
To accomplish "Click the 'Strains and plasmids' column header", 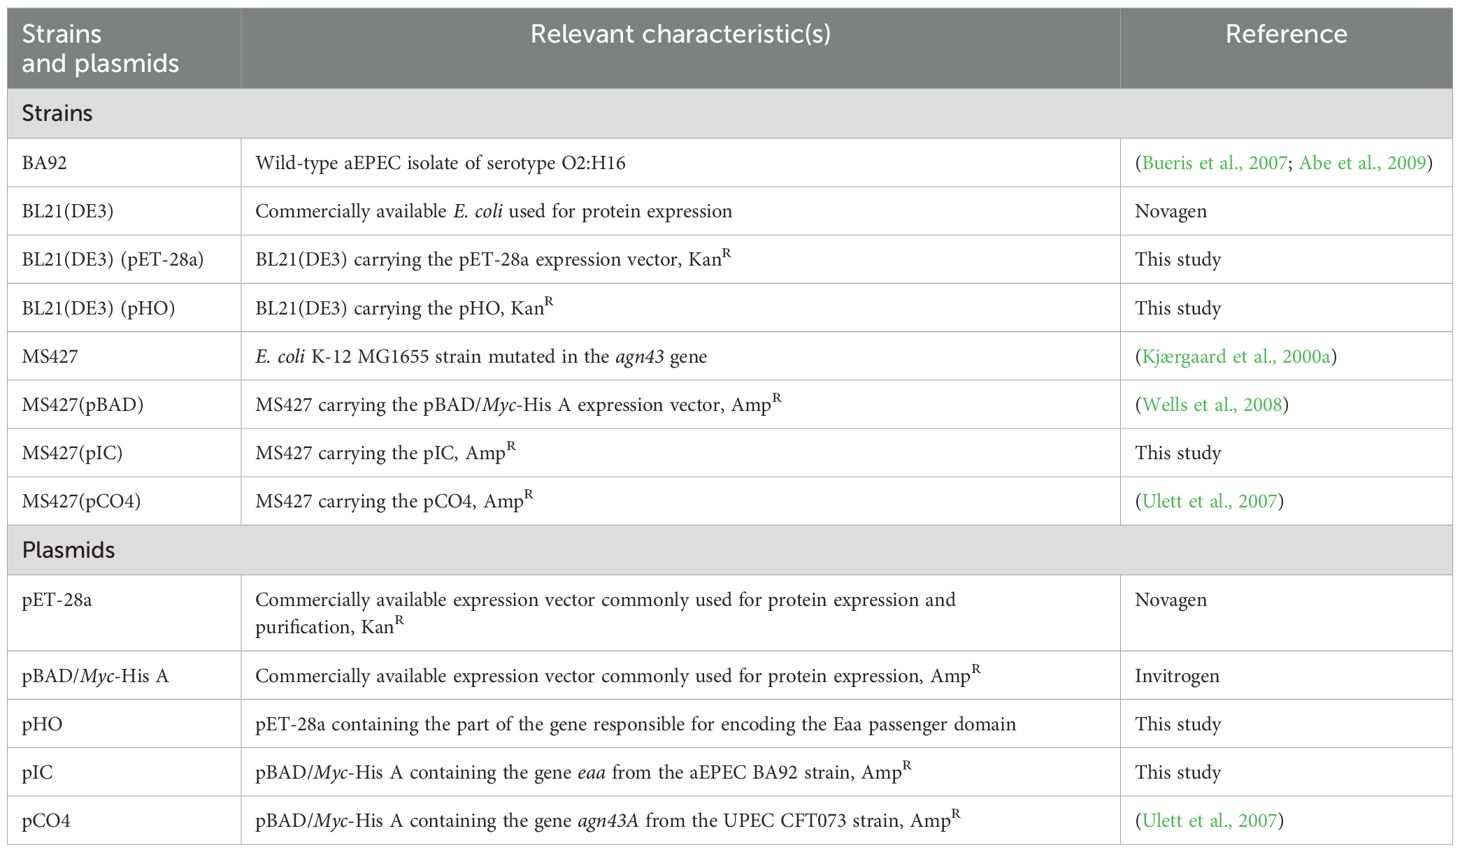I will [100, 49].
